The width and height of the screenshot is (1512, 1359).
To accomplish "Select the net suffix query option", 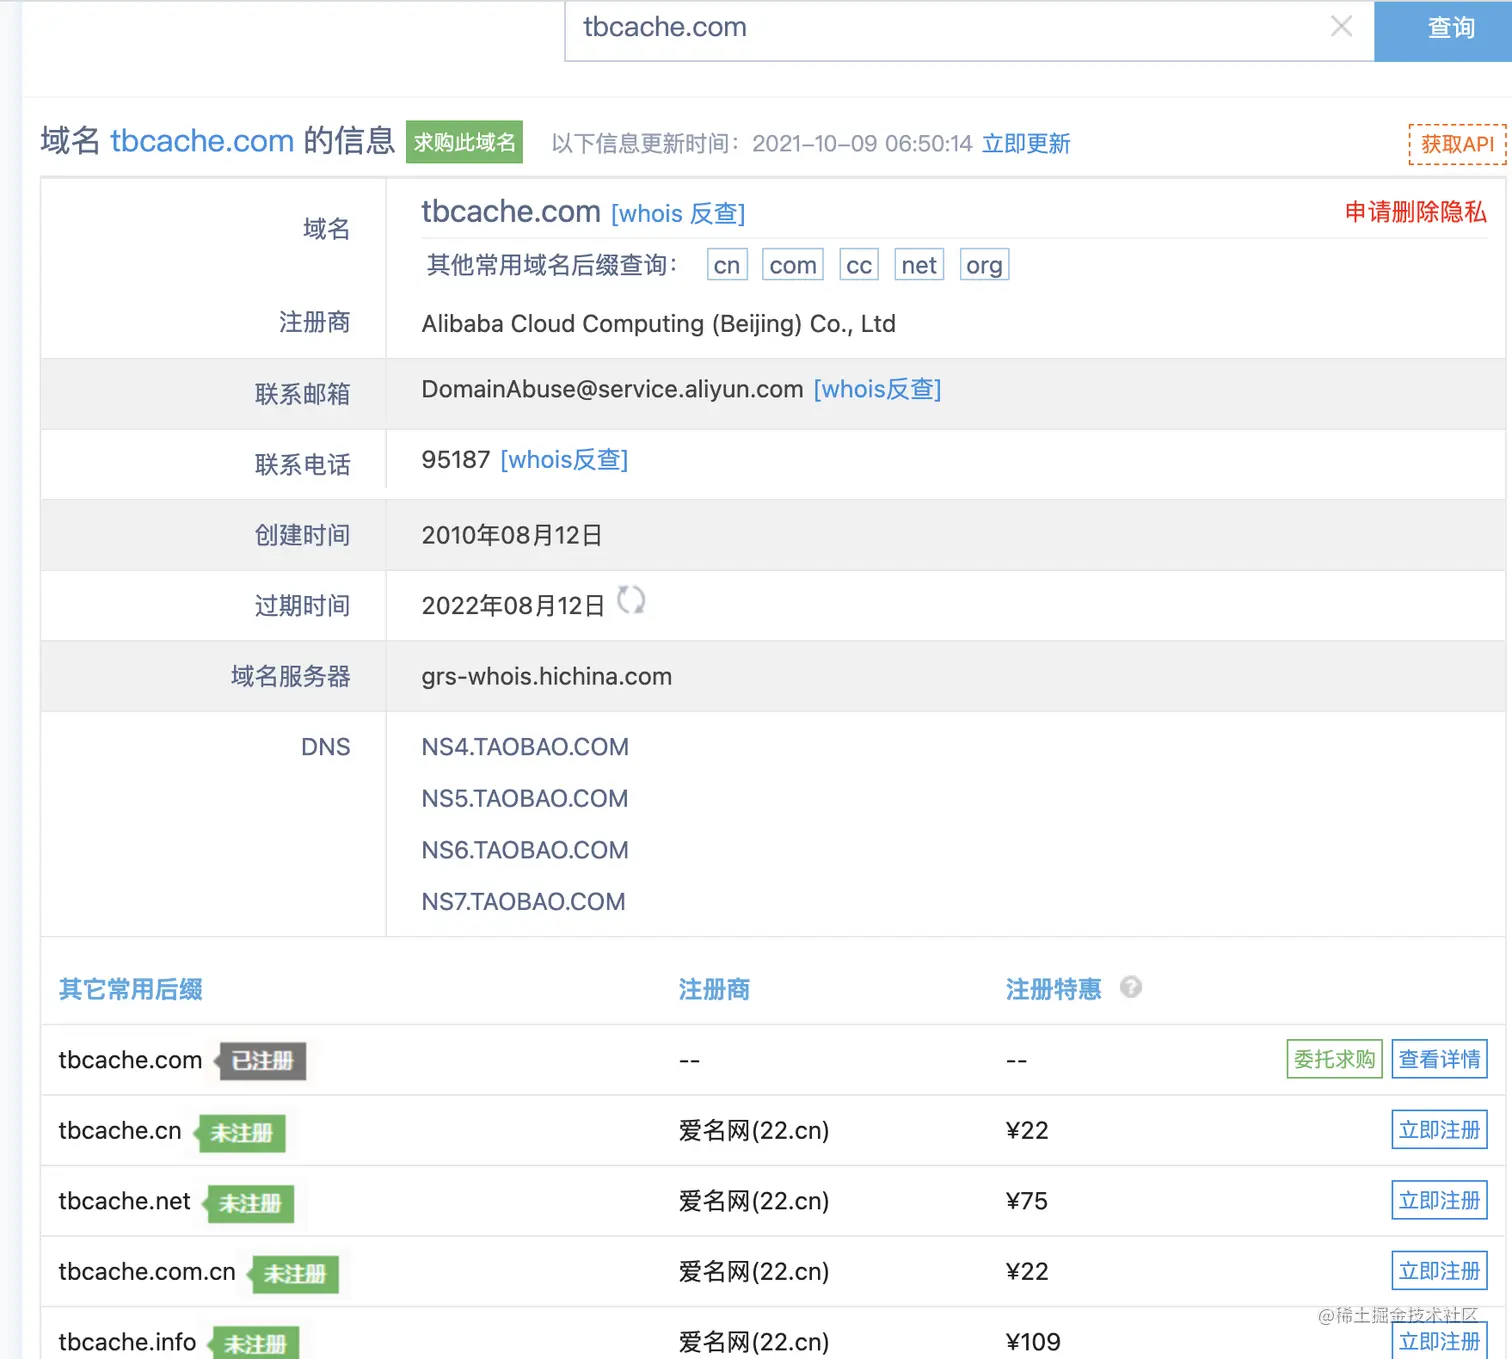I will click(x=919, y=265).
